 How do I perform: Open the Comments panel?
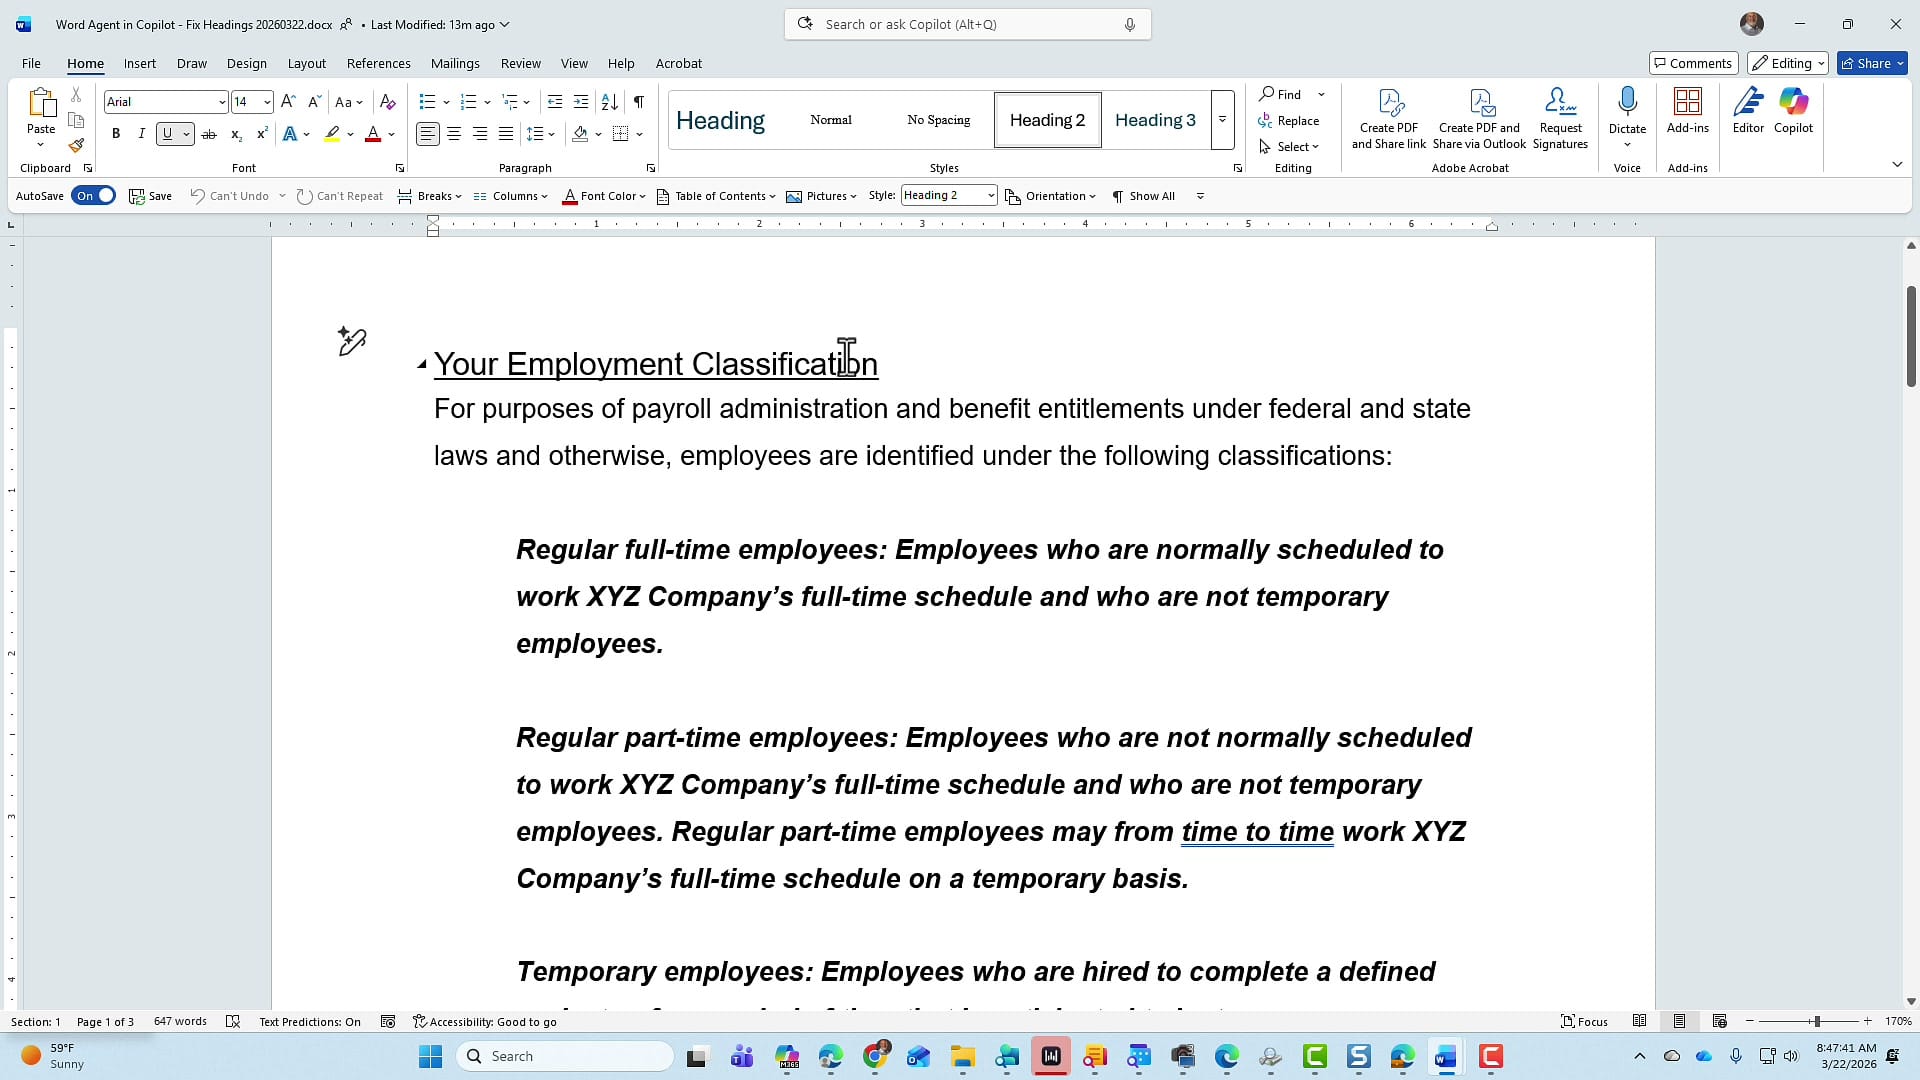(x=1693, y=62)
